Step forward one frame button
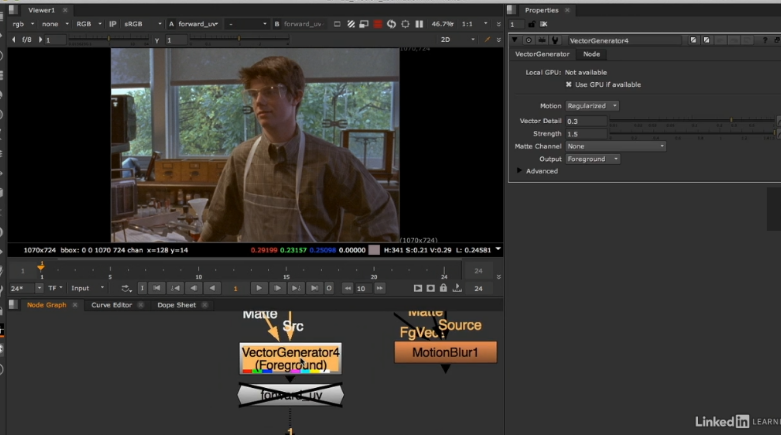The height and width of the screenshot is (435, 781). pyautogui.click(x=277, y=288)
